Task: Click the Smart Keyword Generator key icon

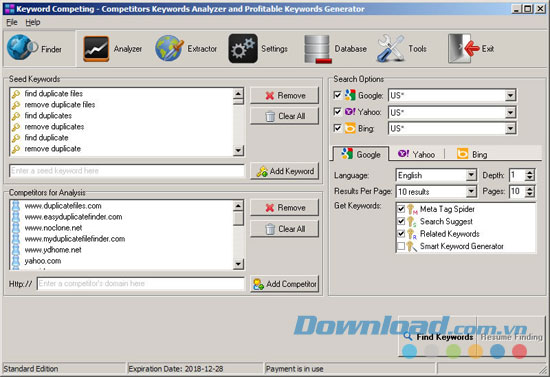Action: tap(412, 246)
